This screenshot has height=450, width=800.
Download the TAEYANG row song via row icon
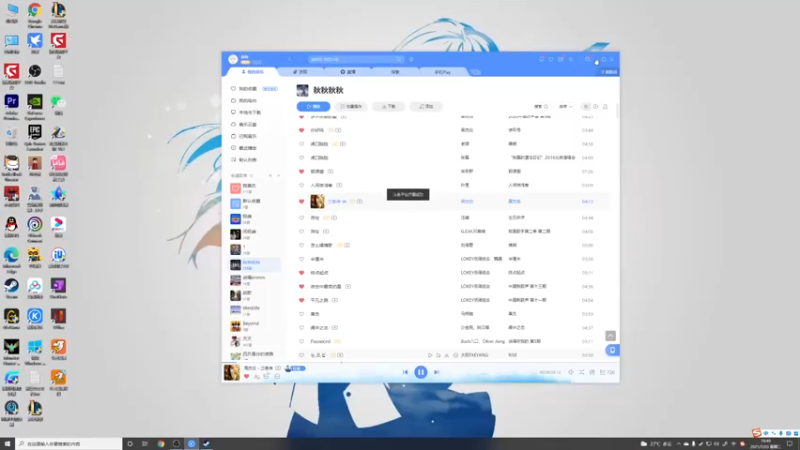pyautogui.click(x=446, y=355)
